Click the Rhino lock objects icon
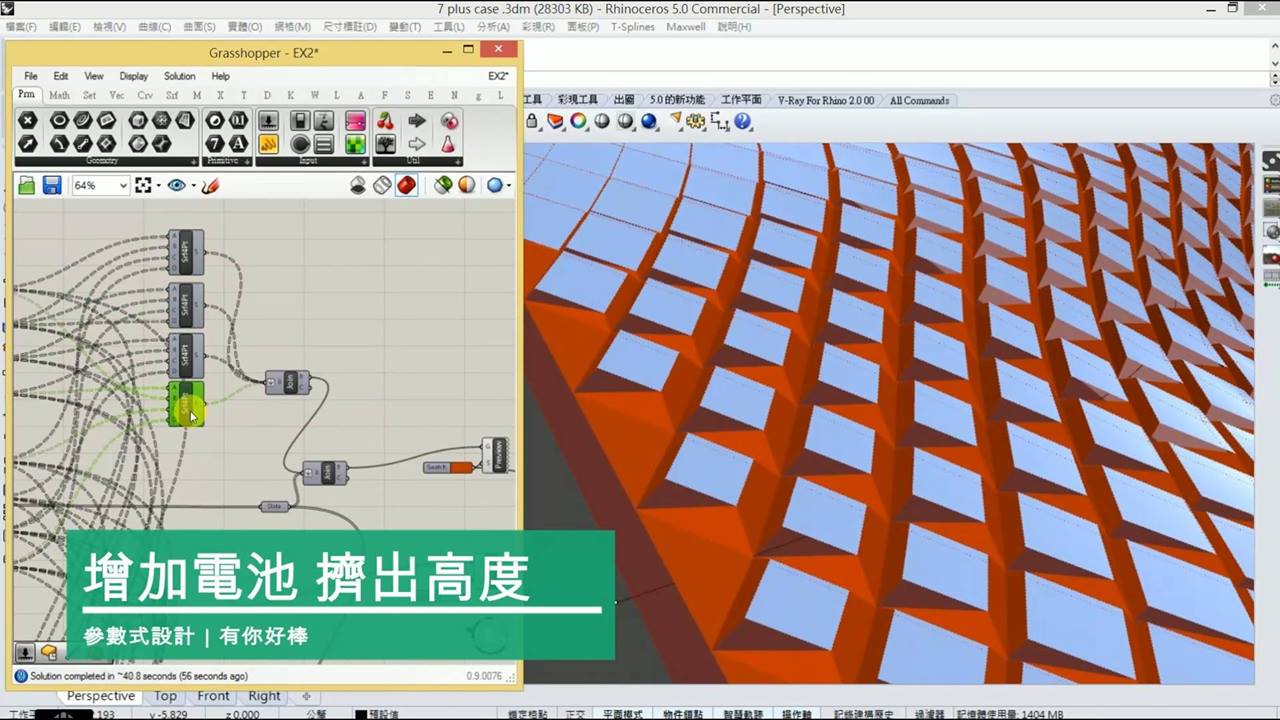The height and width of the screenshot is (720, 1280). 532,121
